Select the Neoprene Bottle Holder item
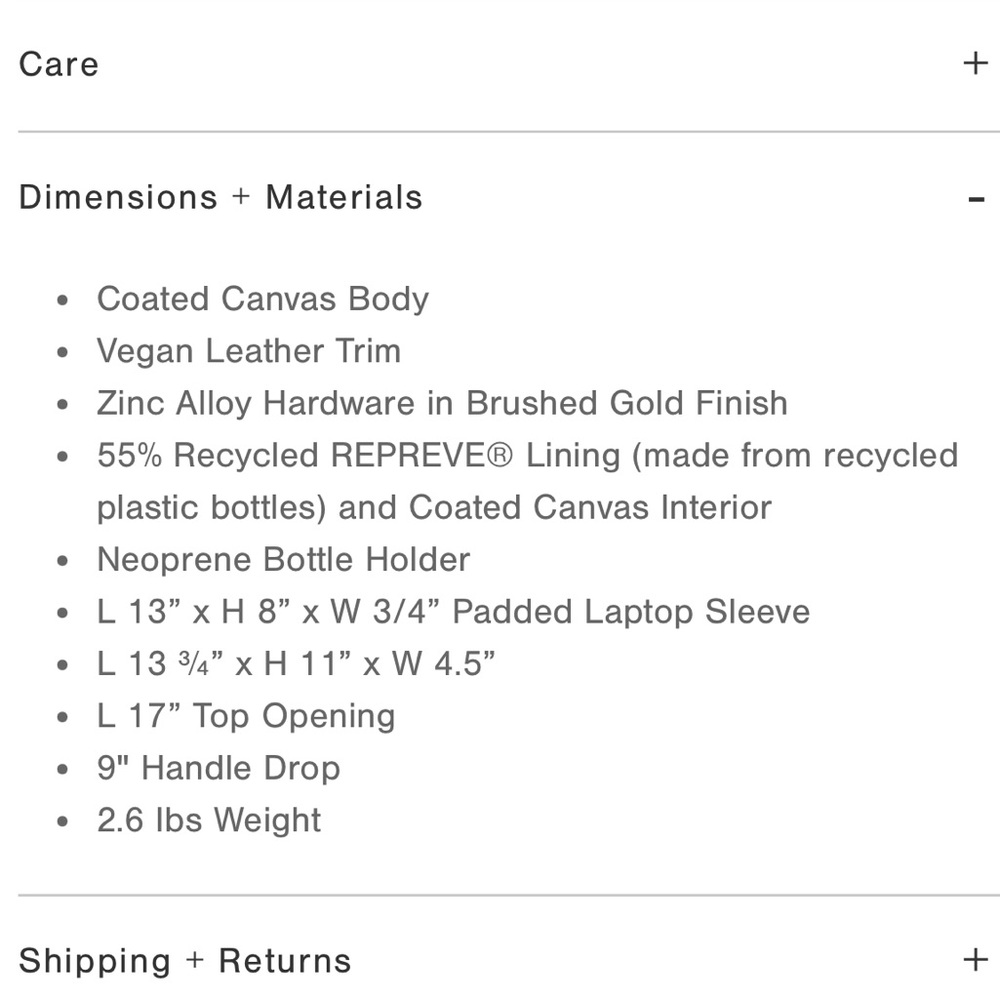This screenshot has height=1000, width=1000. (x=283, y=559)
